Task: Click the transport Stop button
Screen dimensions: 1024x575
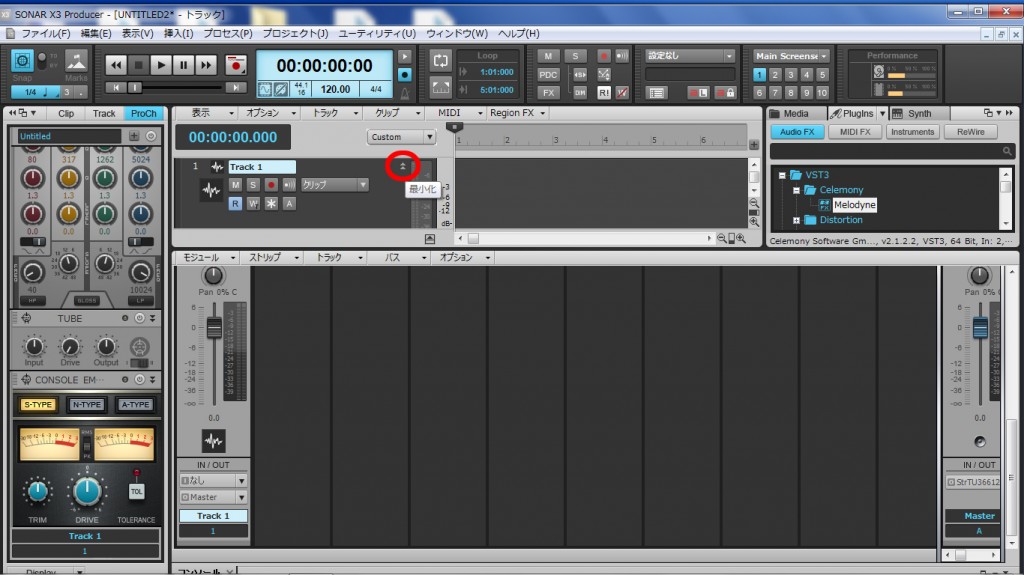Action: click(x=138, y=65)
